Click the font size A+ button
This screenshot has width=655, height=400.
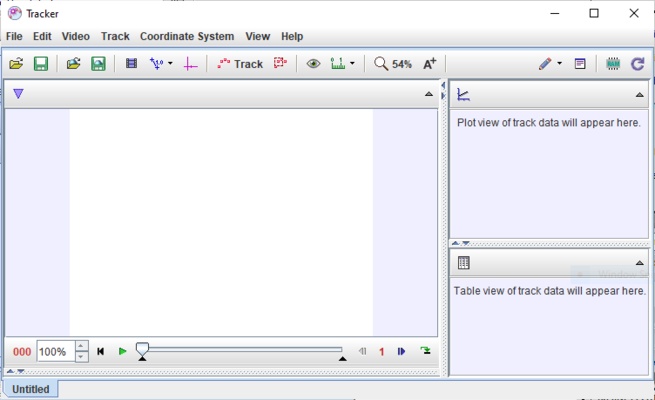click(x=429, y=64)
